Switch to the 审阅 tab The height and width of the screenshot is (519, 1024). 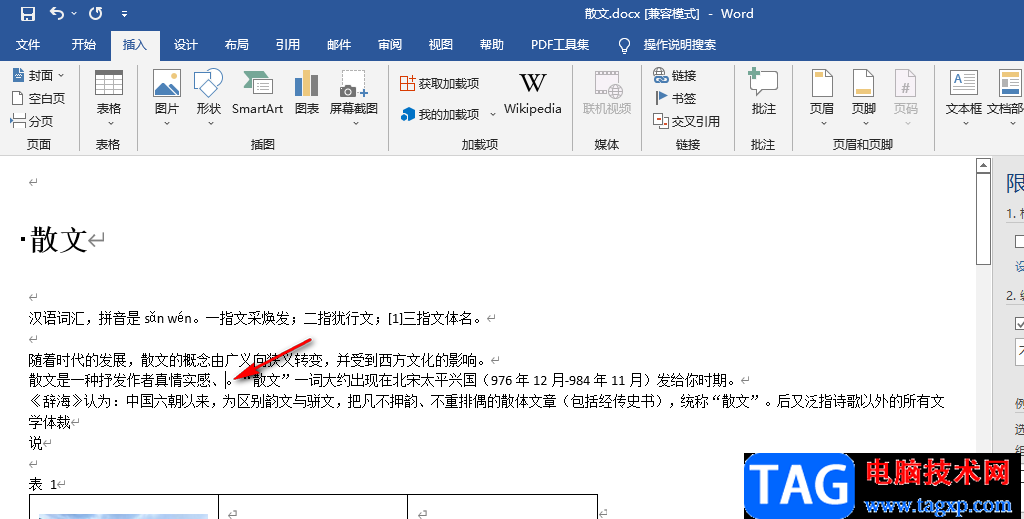(x=390, y=44)
